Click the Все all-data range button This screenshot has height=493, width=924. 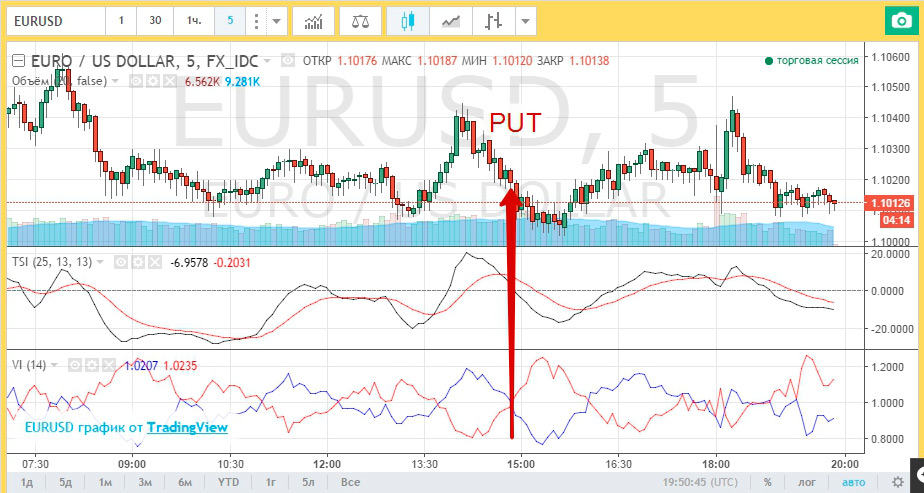tap(350, 482)
